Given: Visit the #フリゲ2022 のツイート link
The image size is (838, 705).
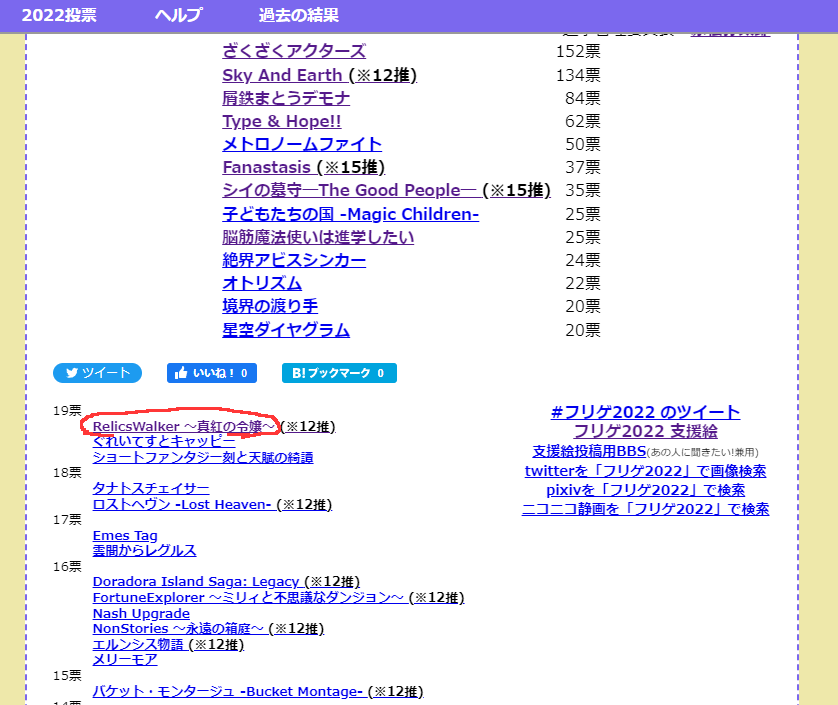Looking at the screenshot, I should coord(645,412).
